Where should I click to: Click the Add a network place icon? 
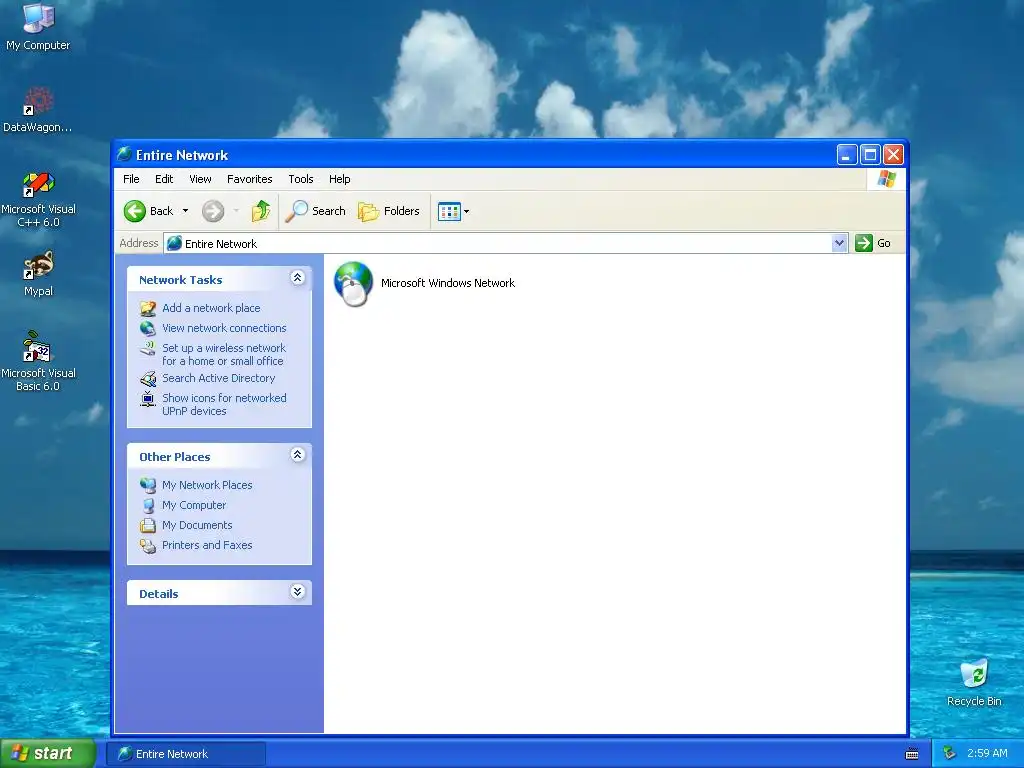click(148, 308)
